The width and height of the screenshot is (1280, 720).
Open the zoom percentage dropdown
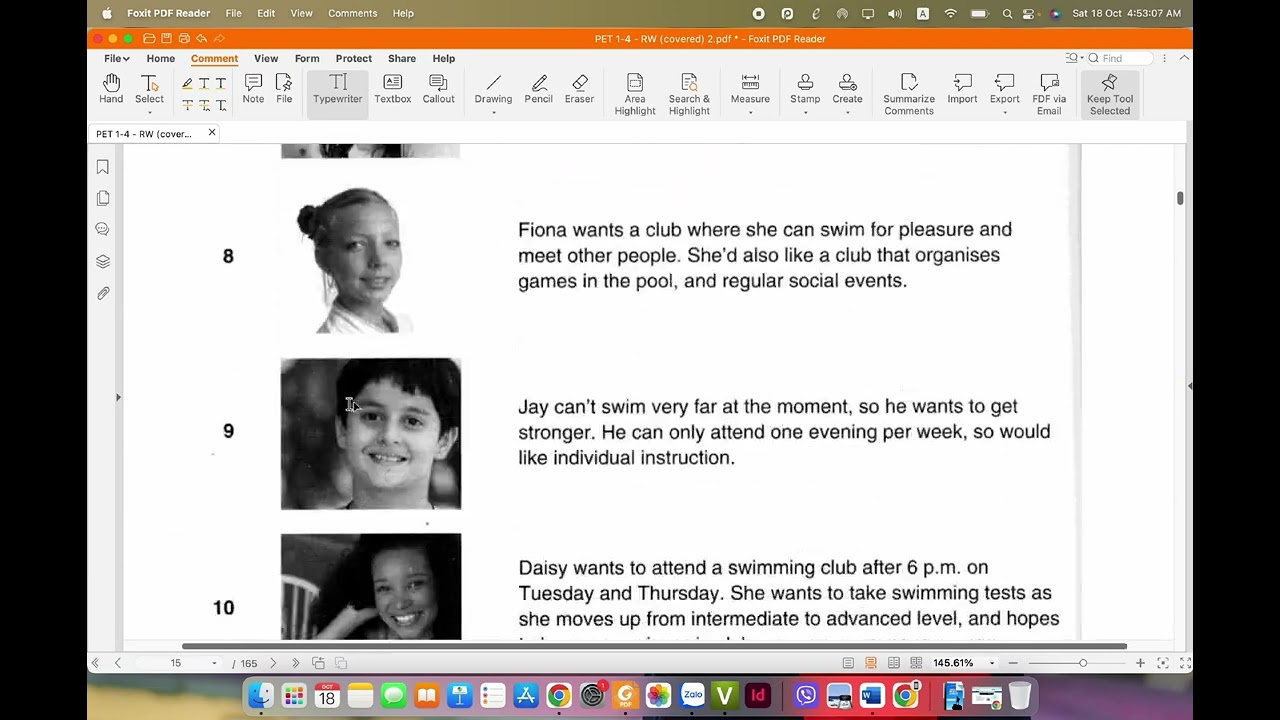[x=992, y=663]
